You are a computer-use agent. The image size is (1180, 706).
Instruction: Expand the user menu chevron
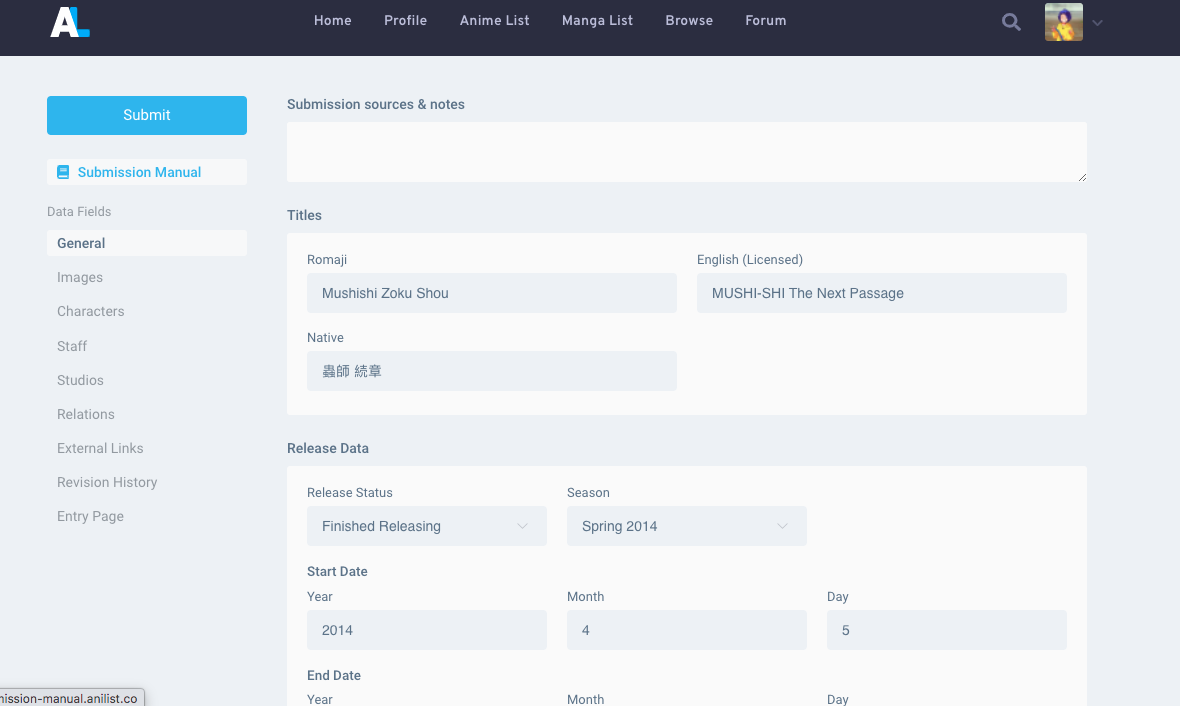(x=1097, y=23)
